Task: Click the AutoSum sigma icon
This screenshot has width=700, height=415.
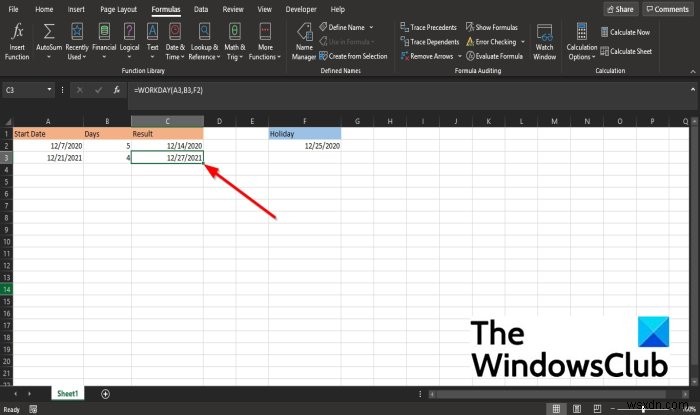Action: click(49, 32)
